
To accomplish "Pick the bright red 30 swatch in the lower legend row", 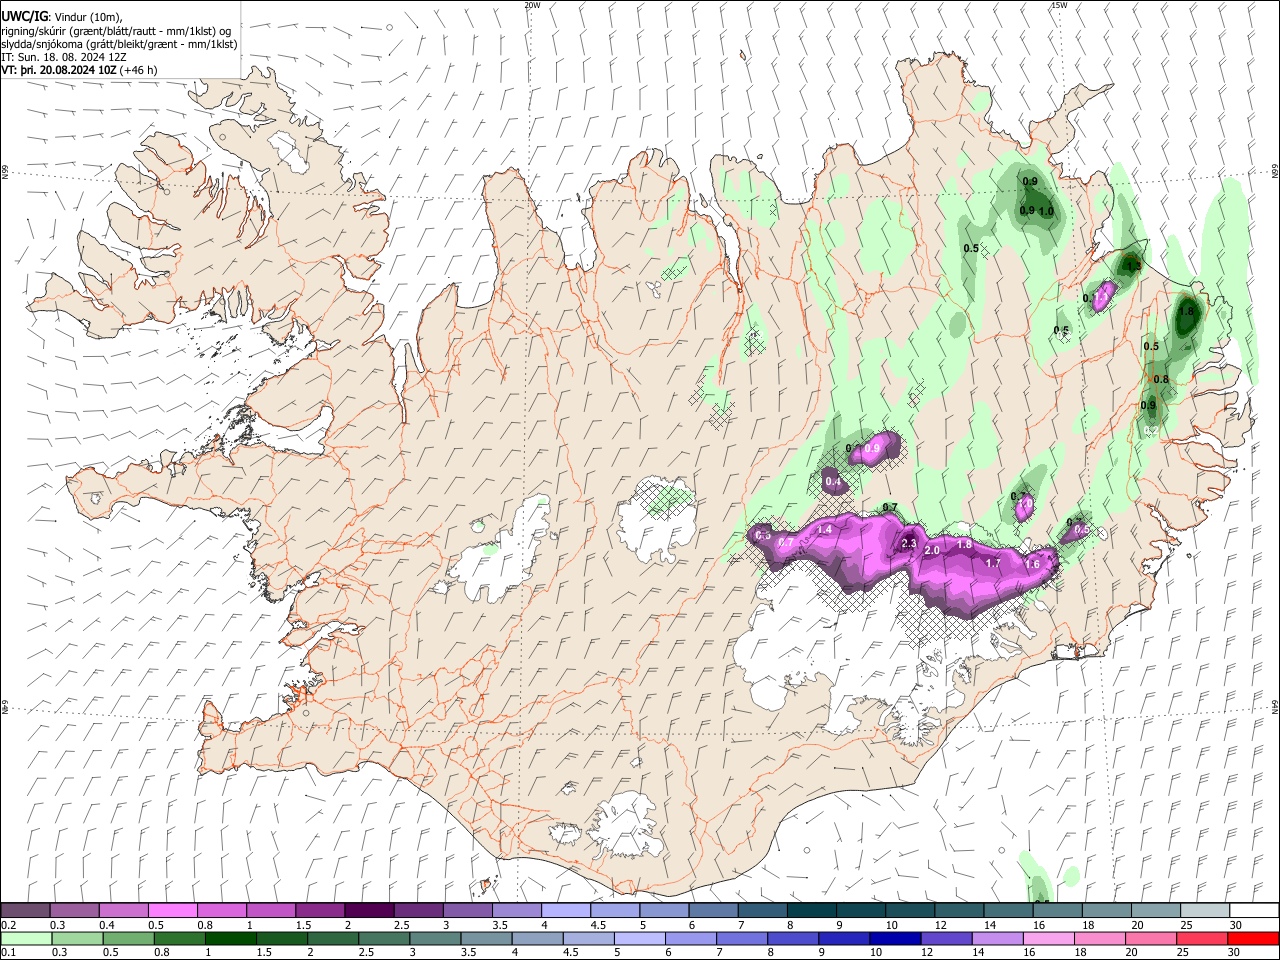I will pyautogui.click(x=1252, y=938).
